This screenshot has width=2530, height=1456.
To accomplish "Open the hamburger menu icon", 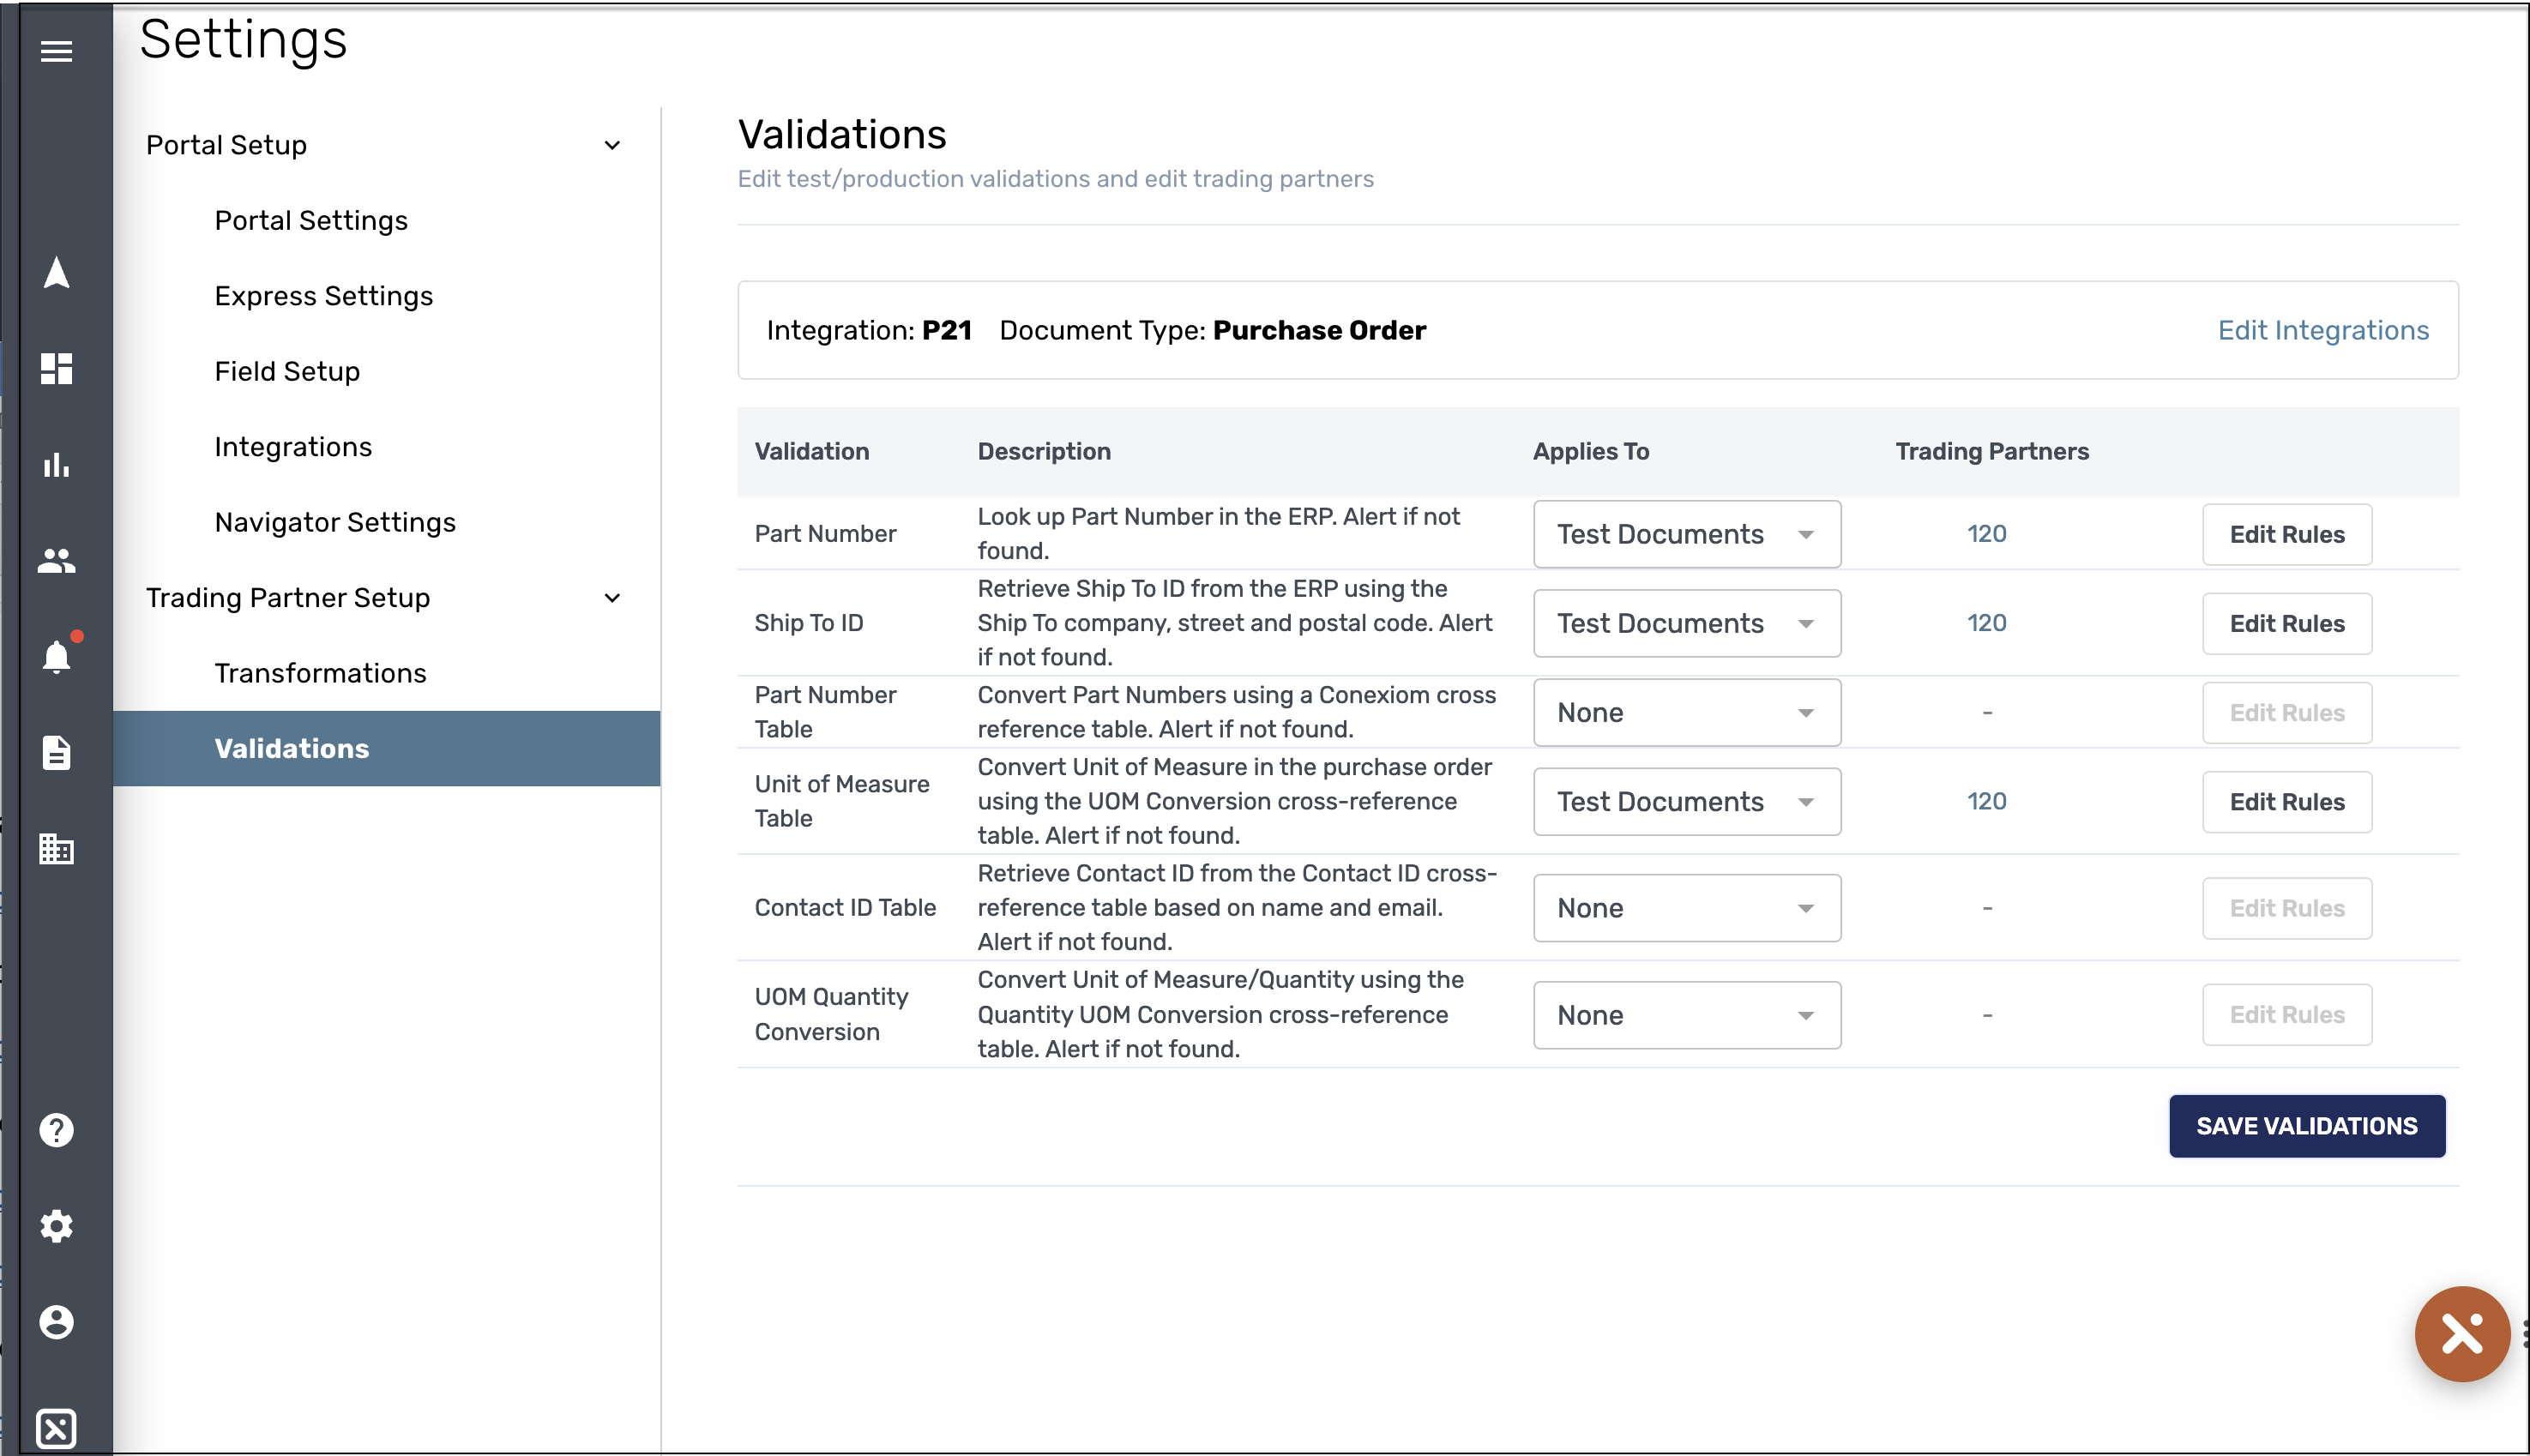I will [56, 51].
